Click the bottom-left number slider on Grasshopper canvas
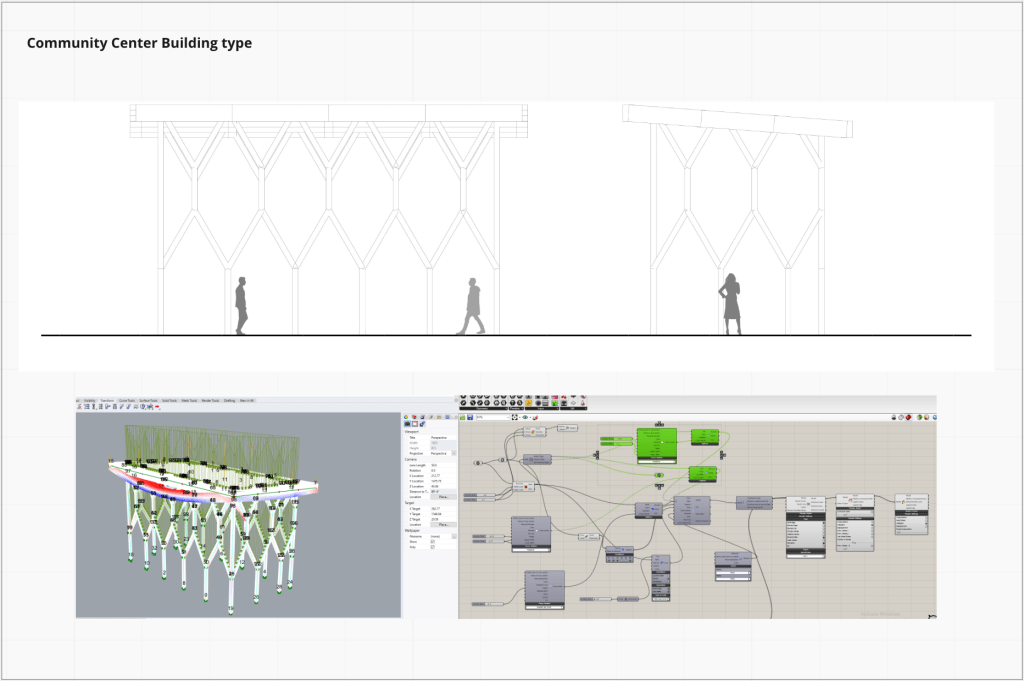This screenshot has width=1024, height=681. coord(485,603)
